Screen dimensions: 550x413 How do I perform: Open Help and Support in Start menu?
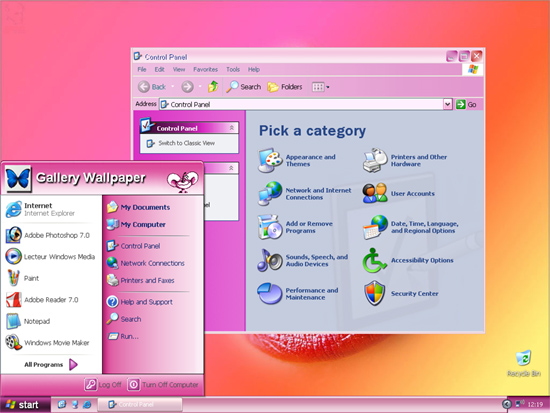coord(140,302)
